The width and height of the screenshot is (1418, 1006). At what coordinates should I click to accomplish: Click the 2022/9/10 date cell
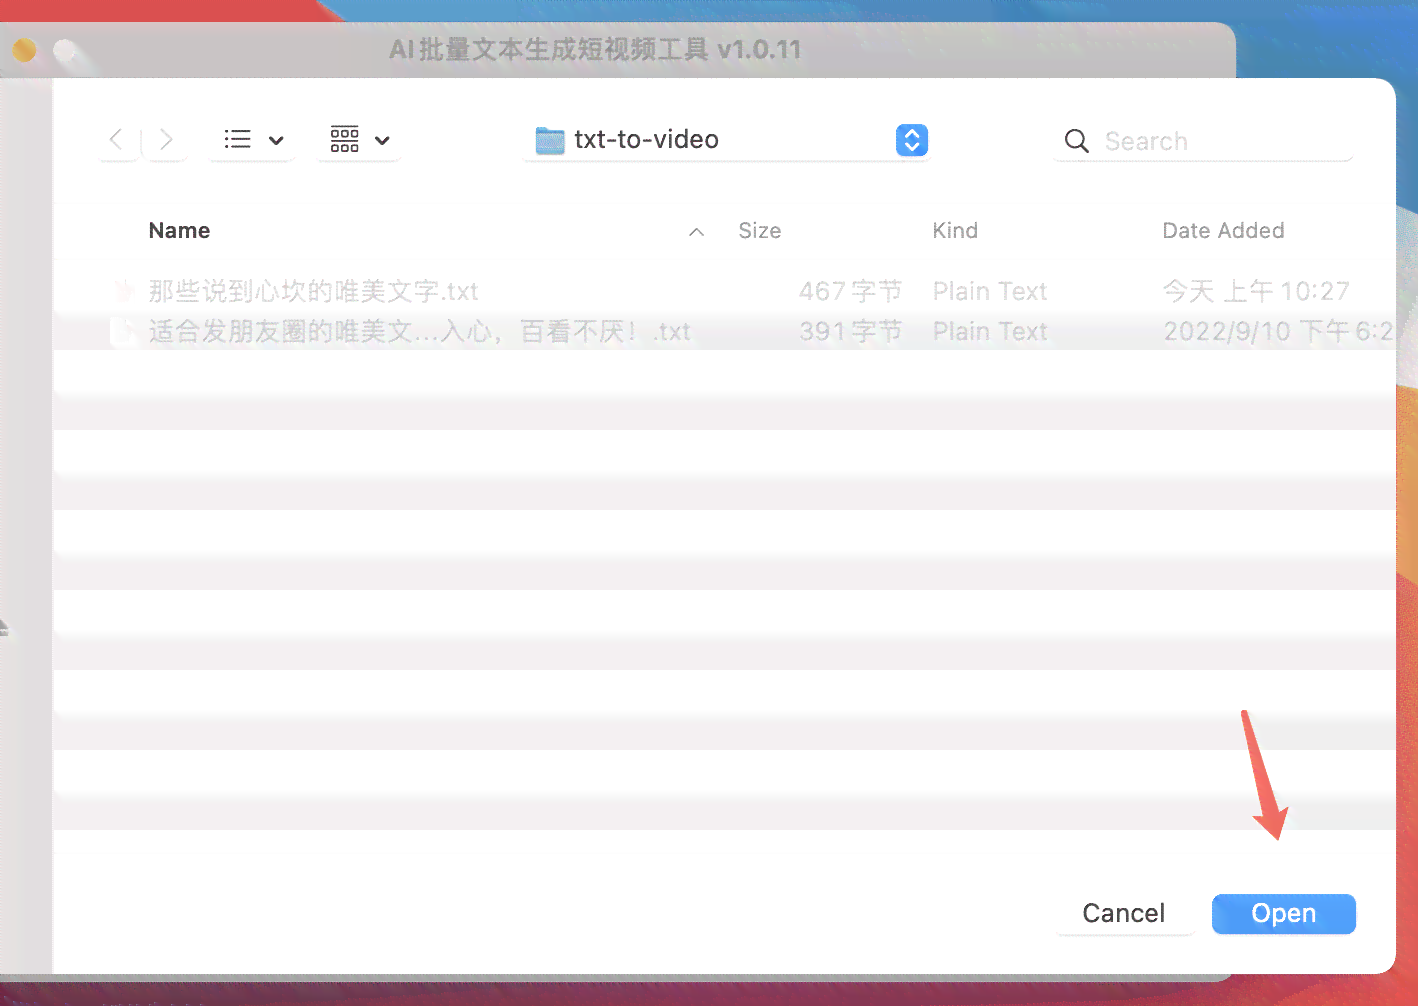1279,331
